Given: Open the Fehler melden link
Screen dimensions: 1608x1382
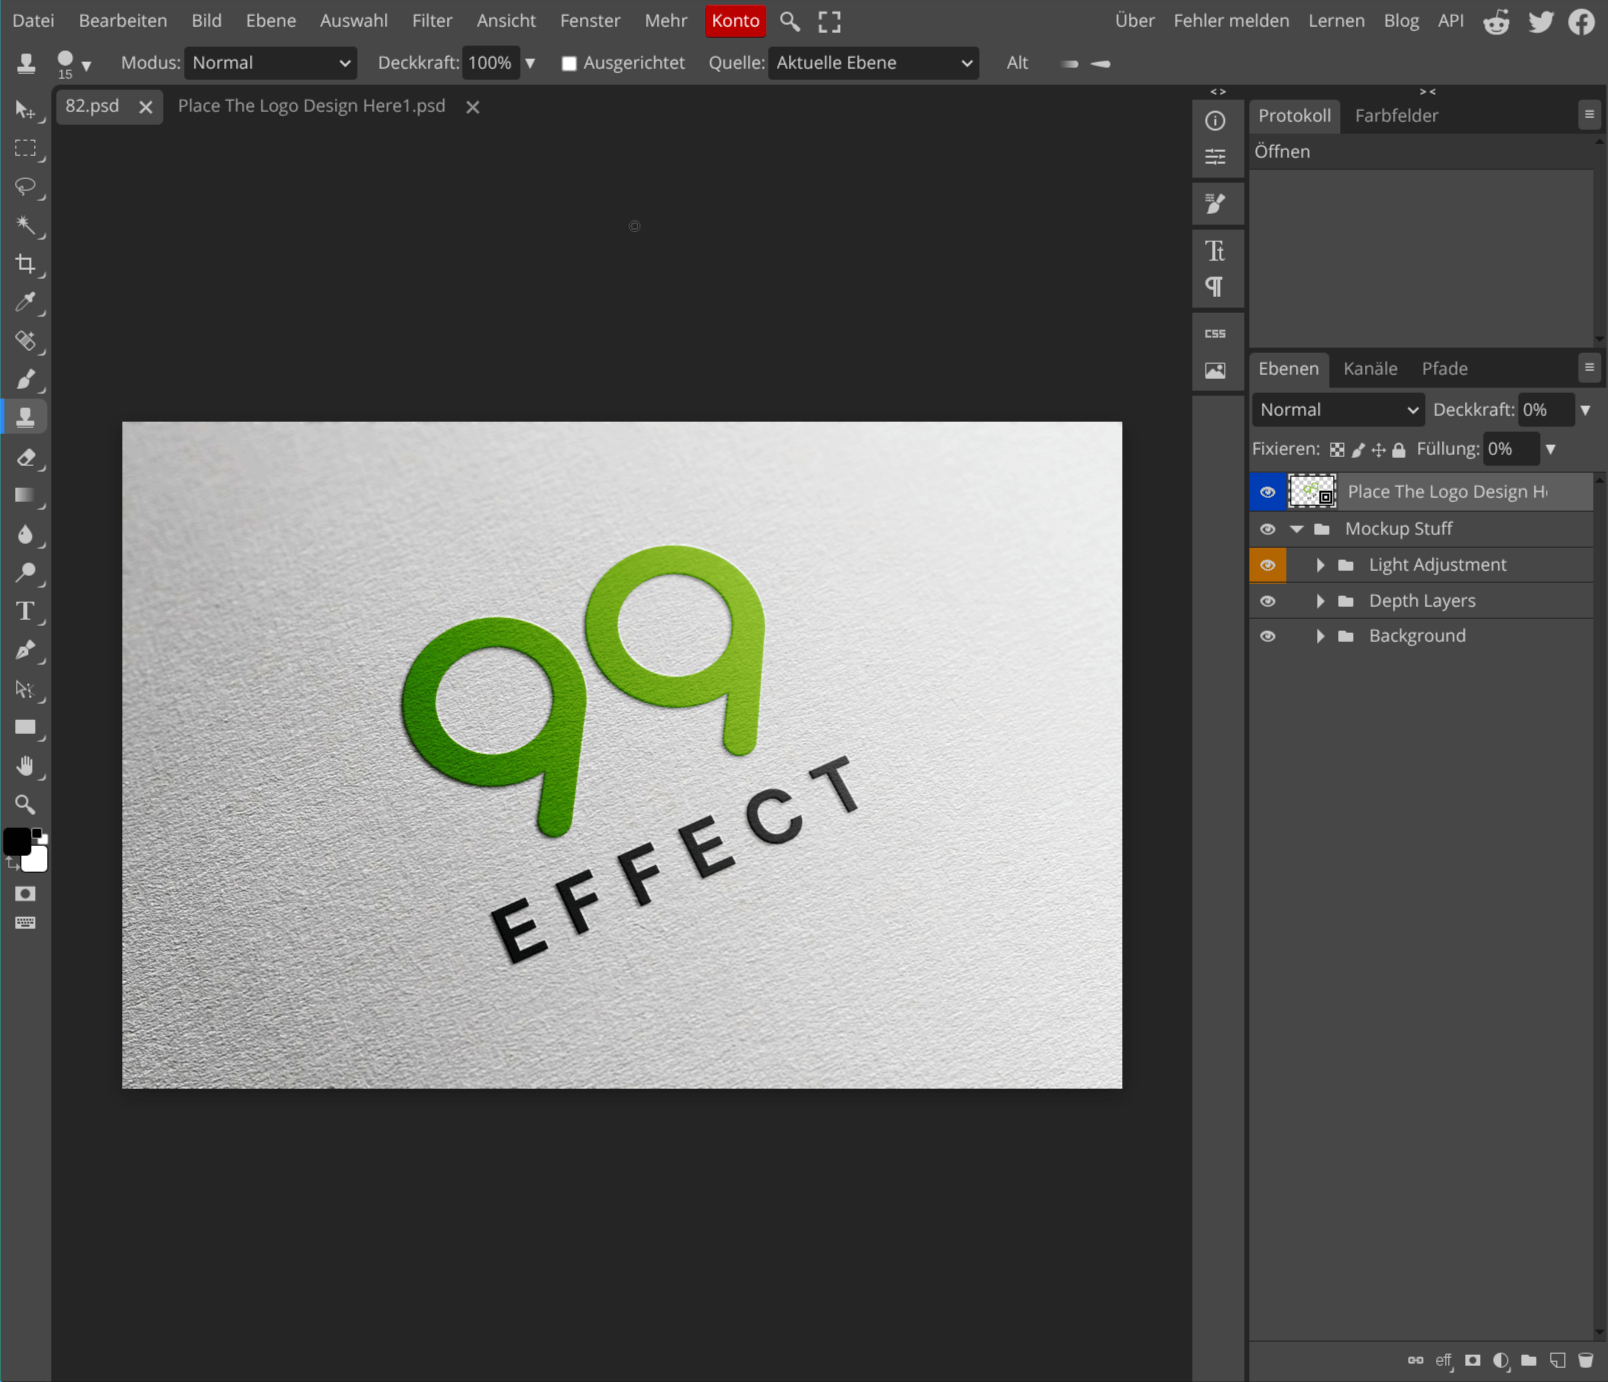Looking at the screenshot, I should (x=1231, y=21).
